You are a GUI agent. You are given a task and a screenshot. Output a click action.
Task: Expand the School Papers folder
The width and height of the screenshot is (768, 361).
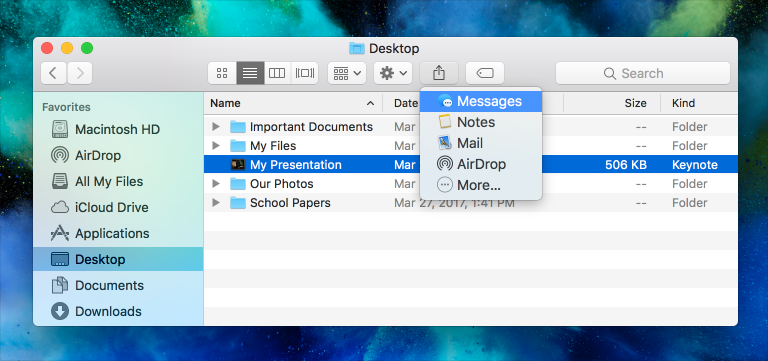point(216,203)
